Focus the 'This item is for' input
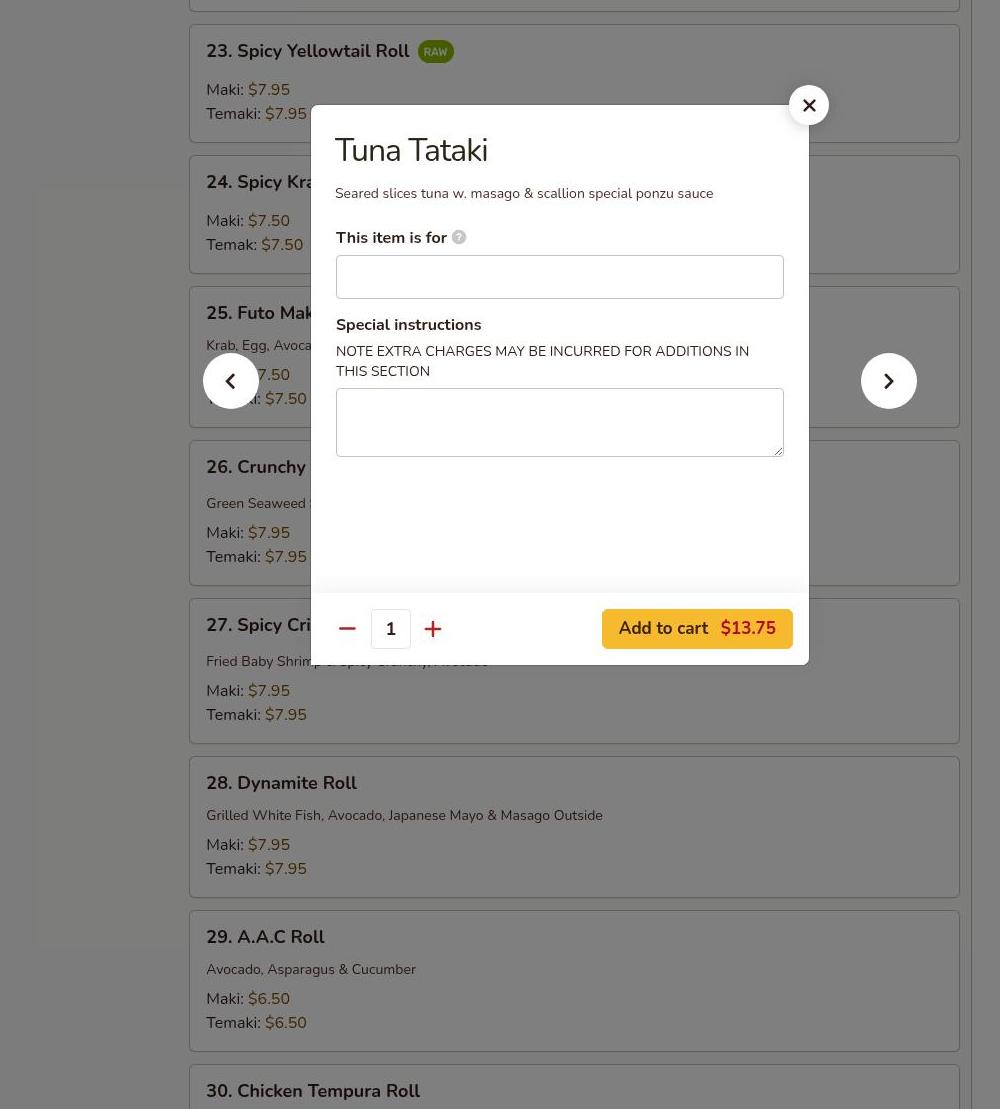This screenshot has width=1000, height=1109. click(x=559, y=277)
